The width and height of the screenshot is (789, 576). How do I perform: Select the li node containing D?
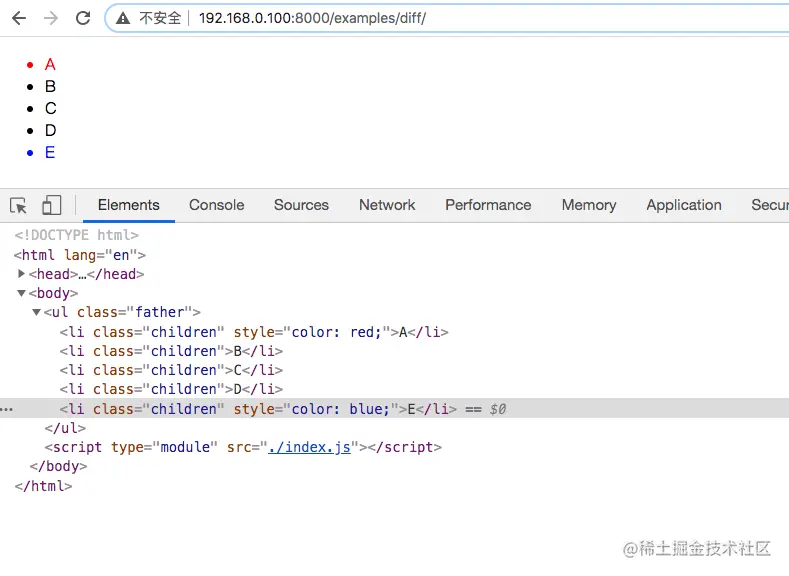(x=171, y=389)
